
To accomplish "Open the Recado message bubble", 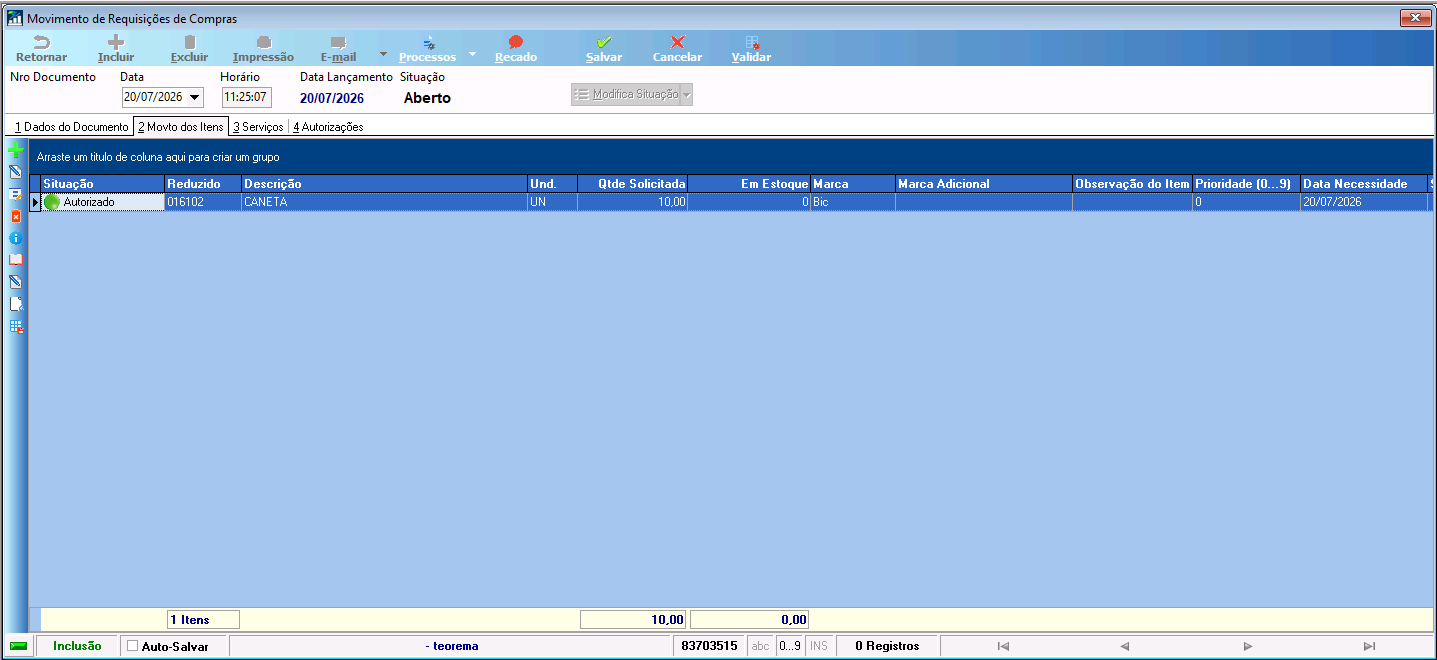I will point(516,42).
